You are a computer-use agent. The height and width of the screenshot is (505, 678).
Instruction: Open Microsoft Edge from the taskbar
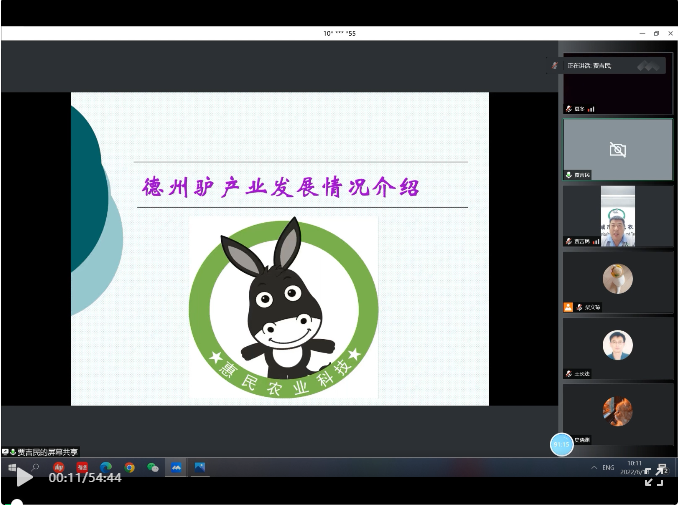(x=106, y=467)
